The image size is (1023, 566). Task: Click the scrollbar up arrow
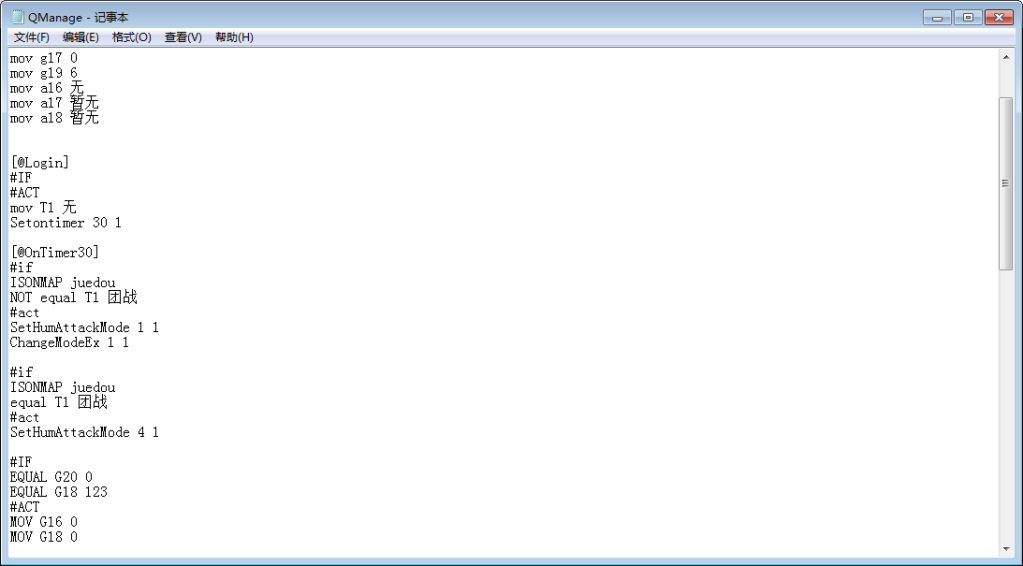[1005, 57]
